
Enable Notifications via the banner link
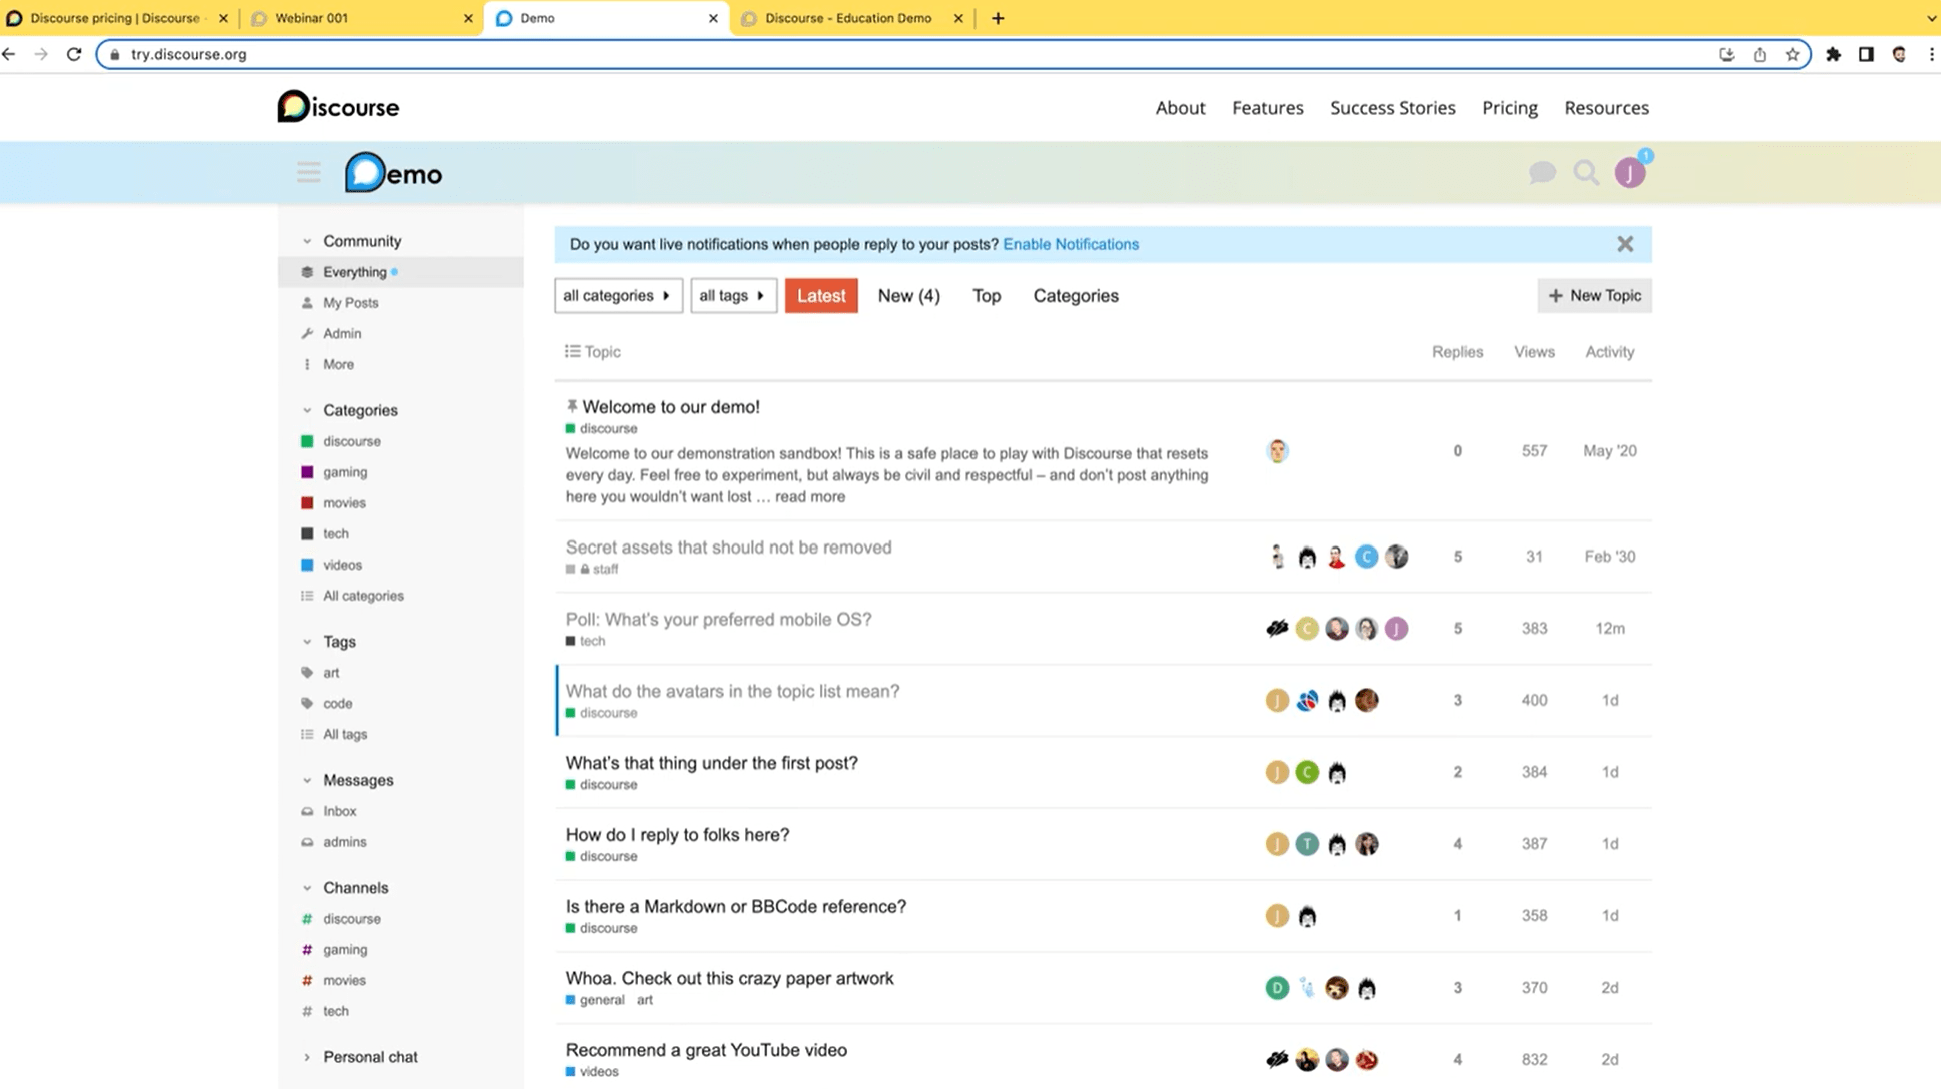[x=1071, y=243]
